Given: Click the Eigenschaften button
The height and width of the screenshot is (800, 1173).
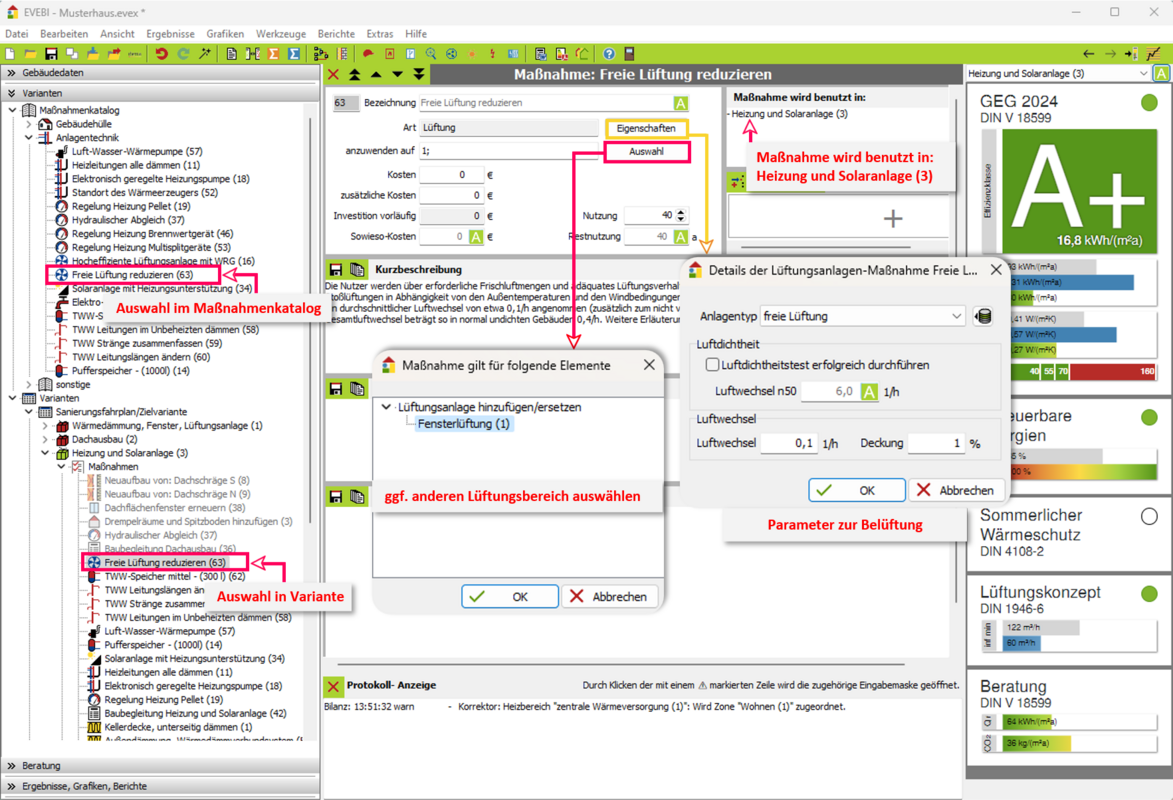Looking at the screenshot, I should [x=645, y=129].
